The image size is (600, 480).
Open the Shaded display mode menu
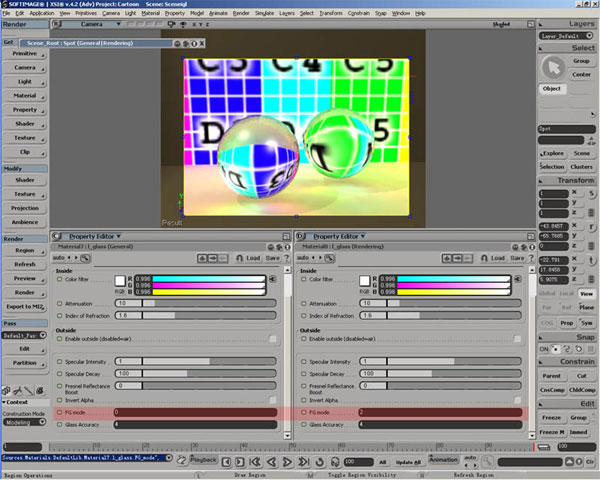(x=501, y=24)
